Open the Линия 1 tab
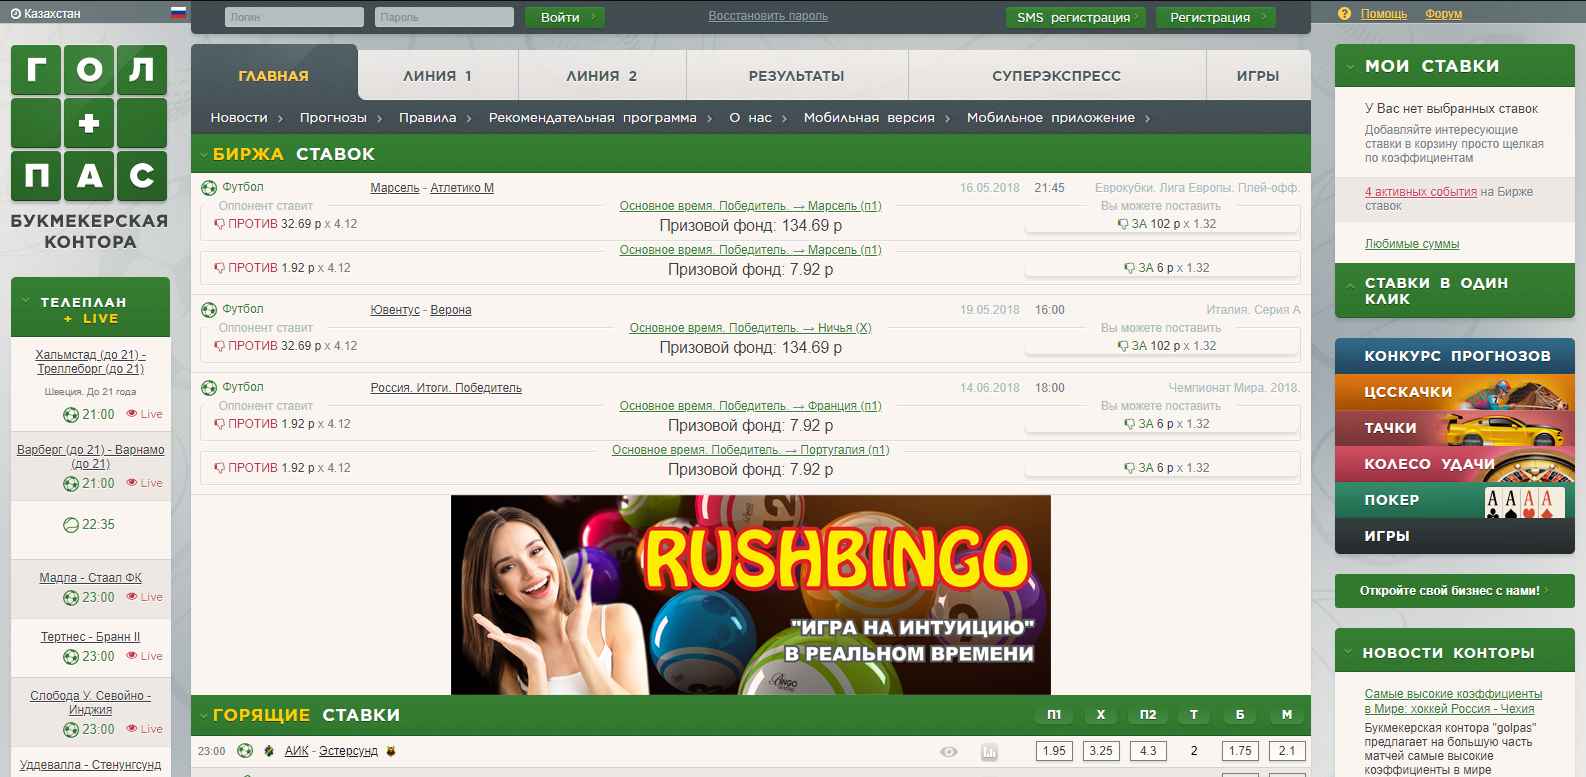The image size is (1586, 777). click(437, 76)
